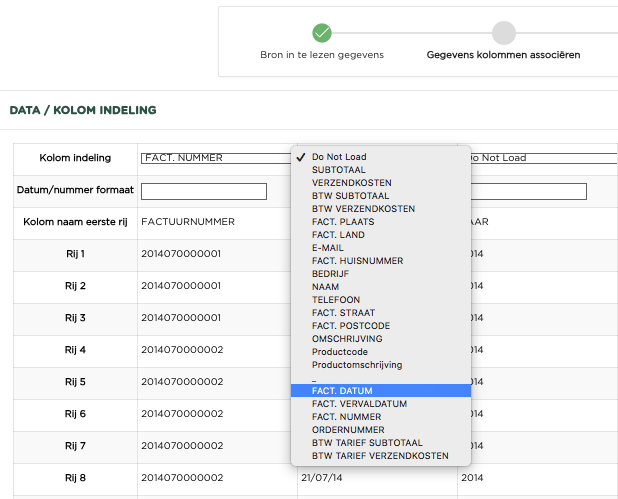Open the FACT. NUMMER column dropdown
The width and height of the screenshot is (618, 499).
point(215,158)
